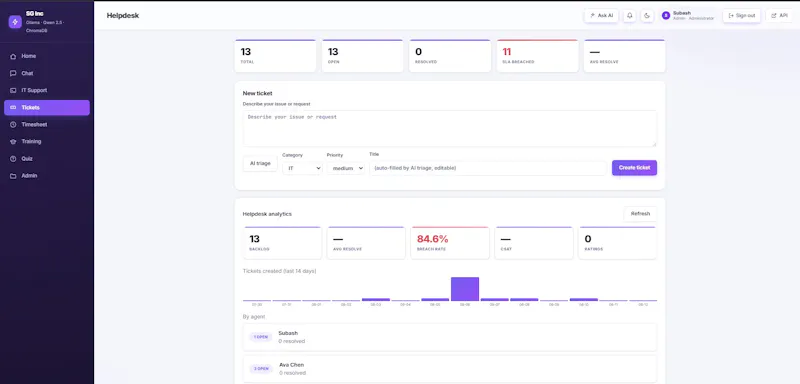The image size is (800, 384).
Task: Open the API link button
Action: (779, 16)
